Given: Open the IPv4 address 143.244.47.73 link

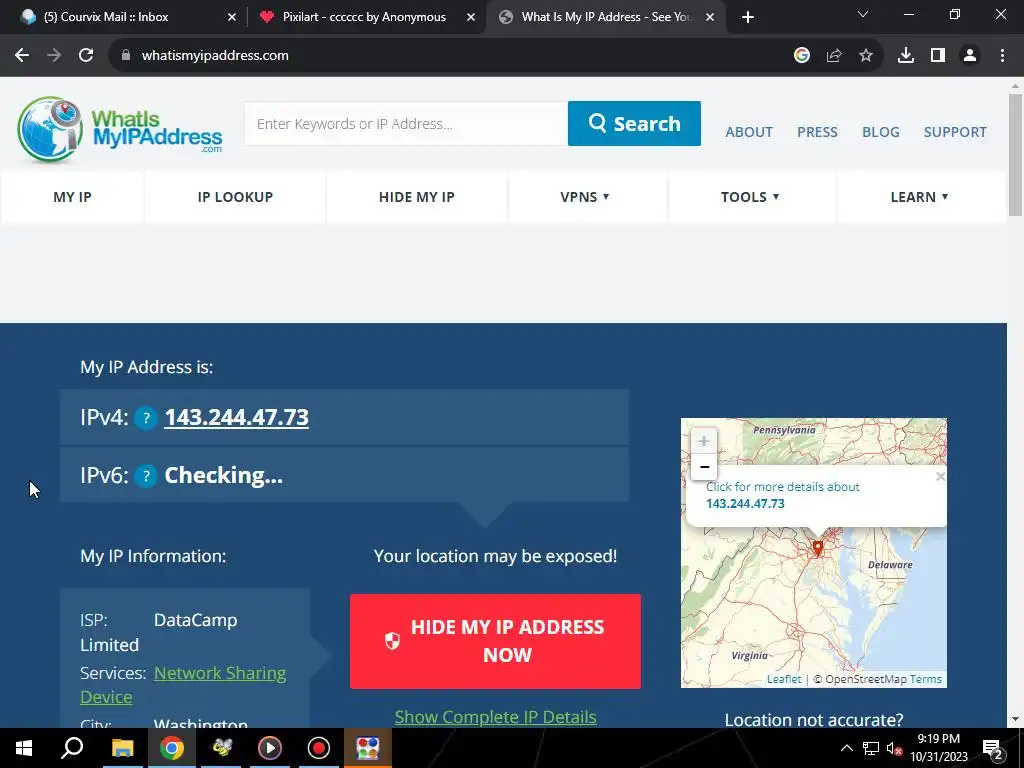Looking at the screenshot, I should [x=236, y=417].
